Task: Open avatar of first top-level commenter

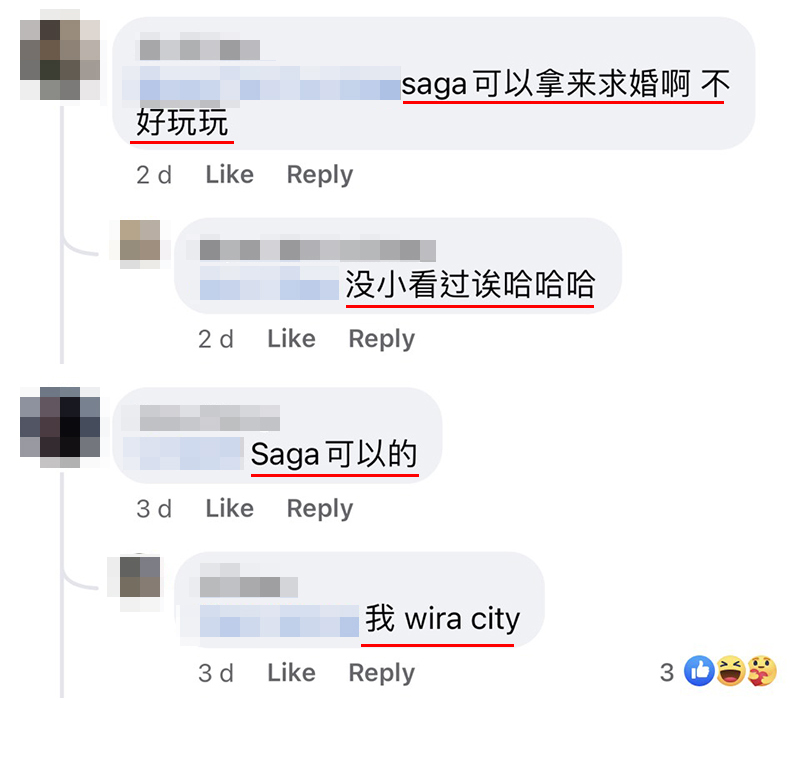Action: tap(60, 60)
